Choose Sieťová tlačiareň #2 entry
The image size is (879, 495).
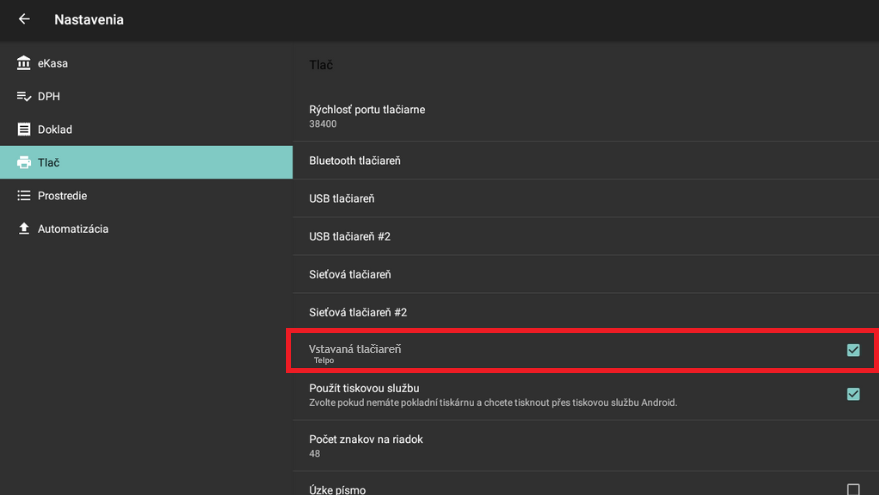(x=358, y=312)
